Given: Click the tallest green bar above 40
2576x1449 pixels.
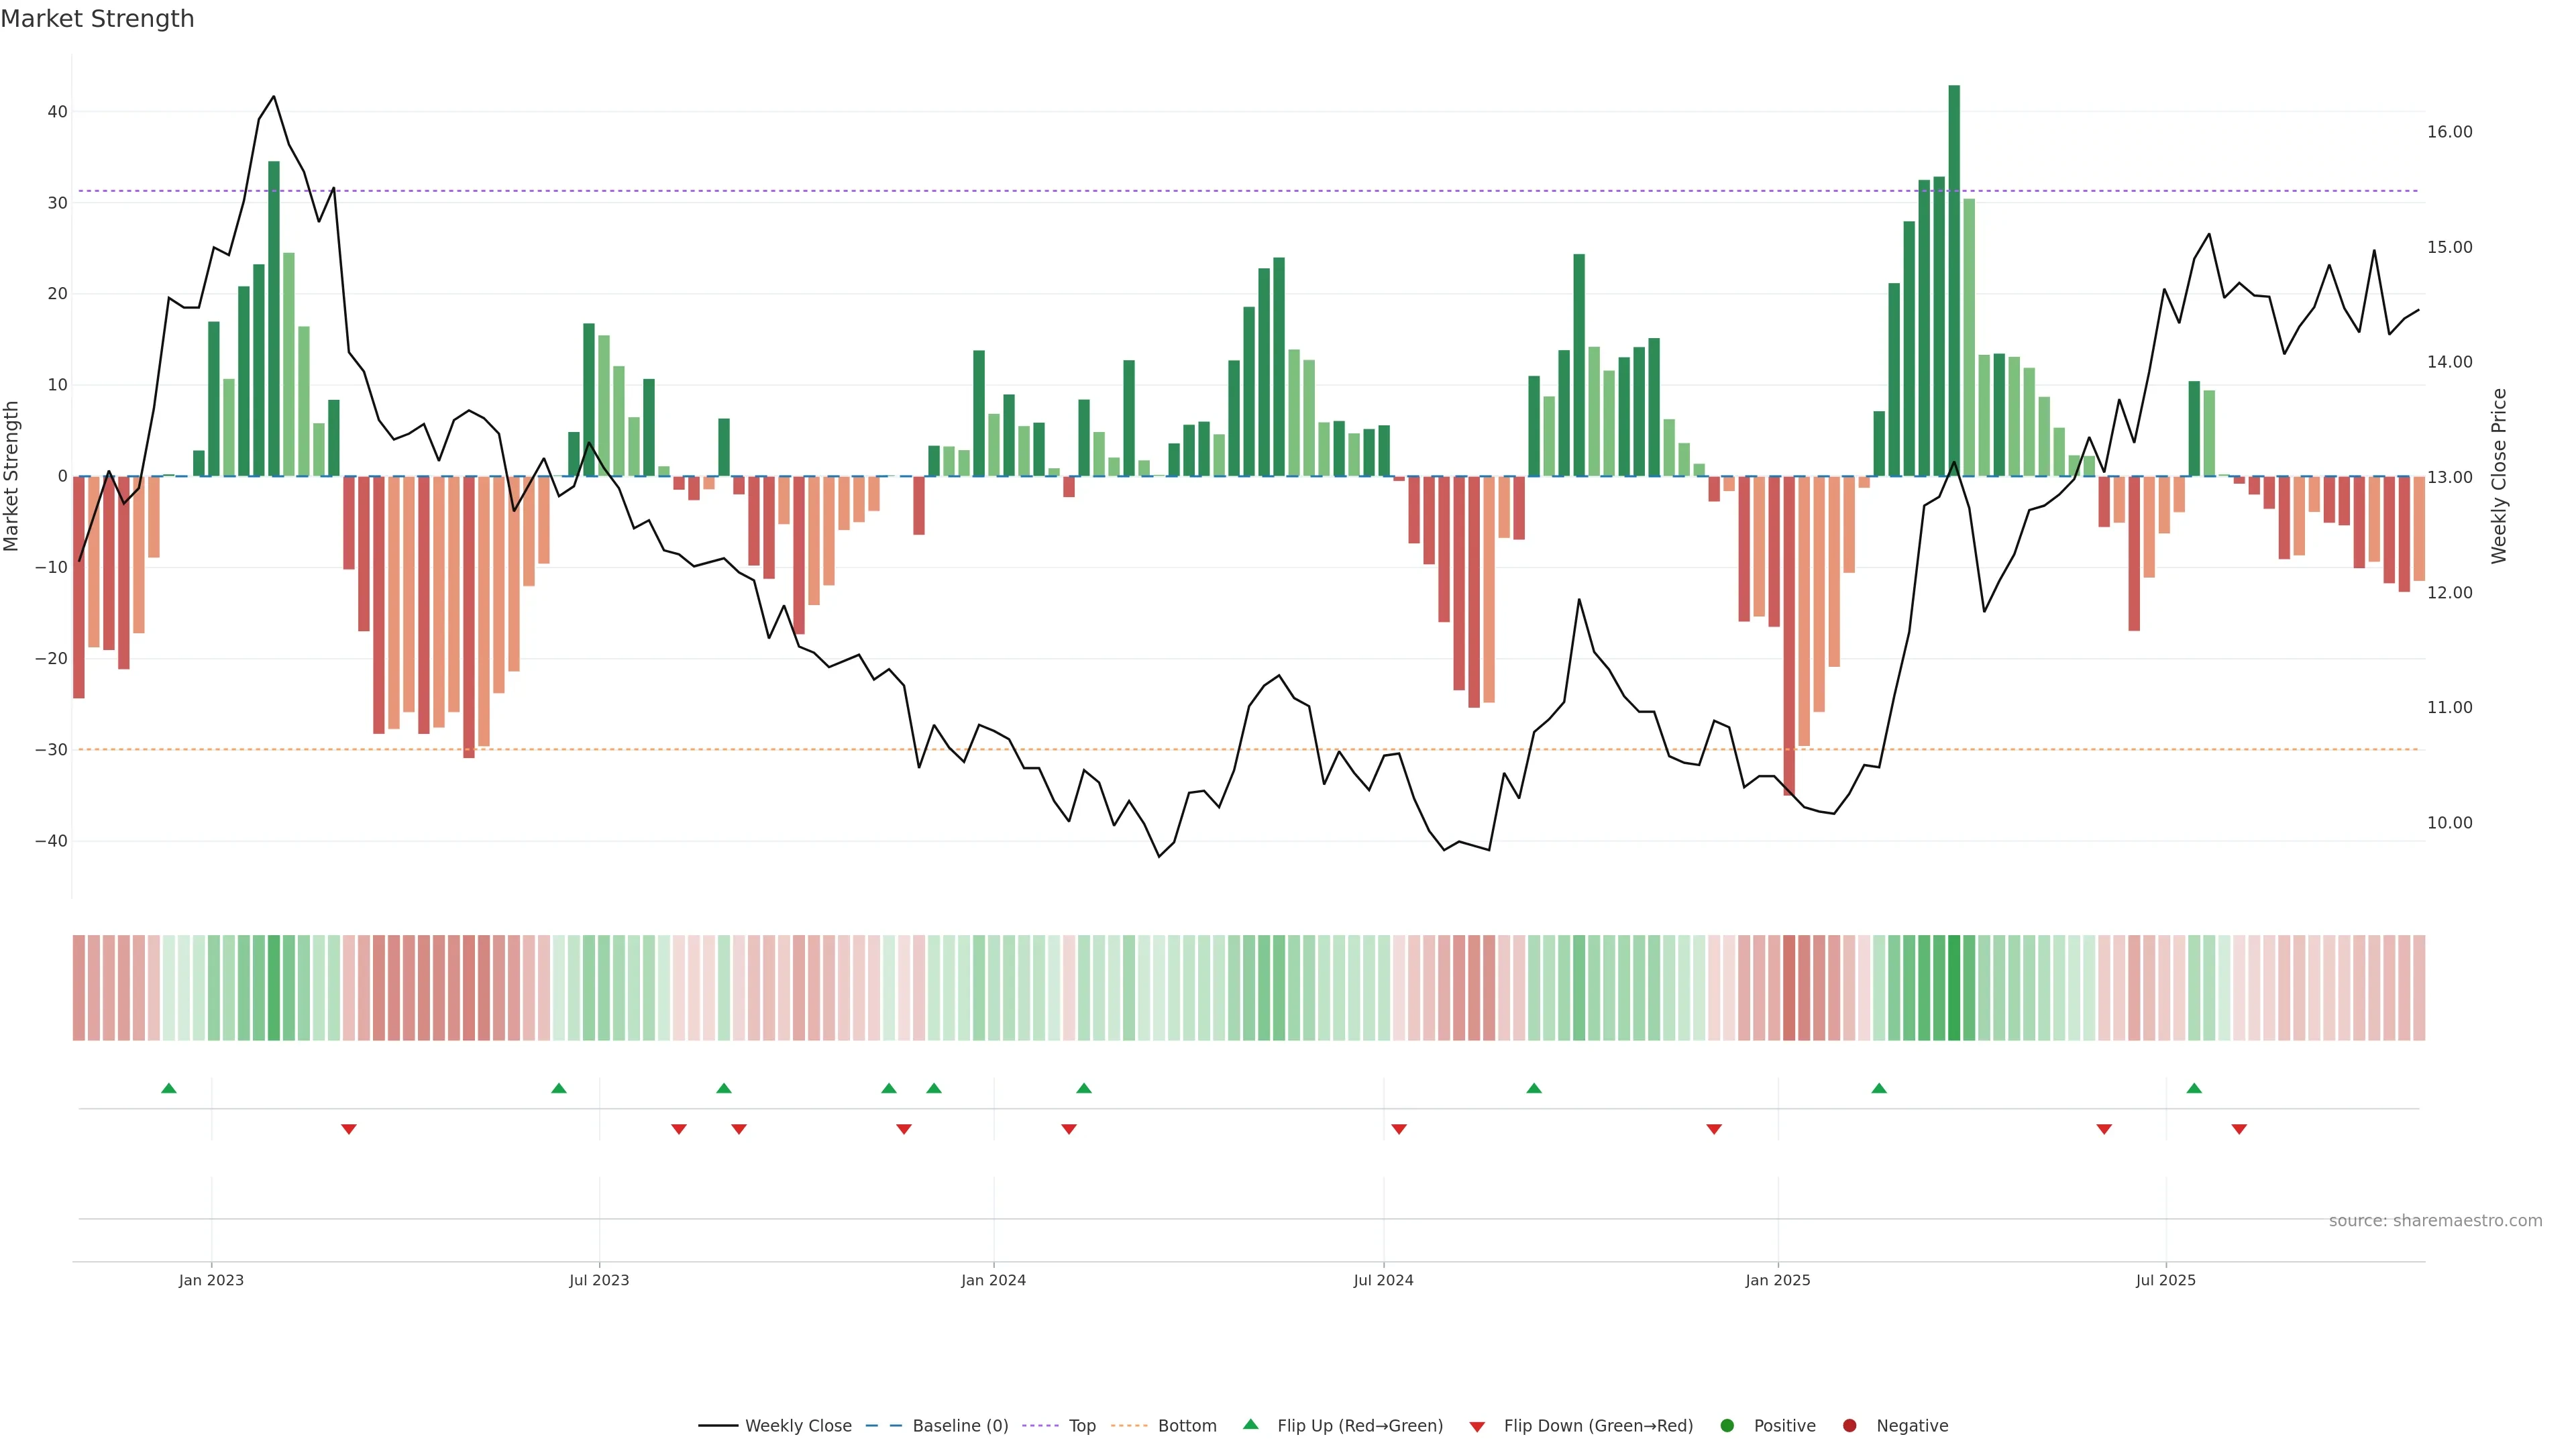Looking at the screenshot, I should coord(1954,280).
